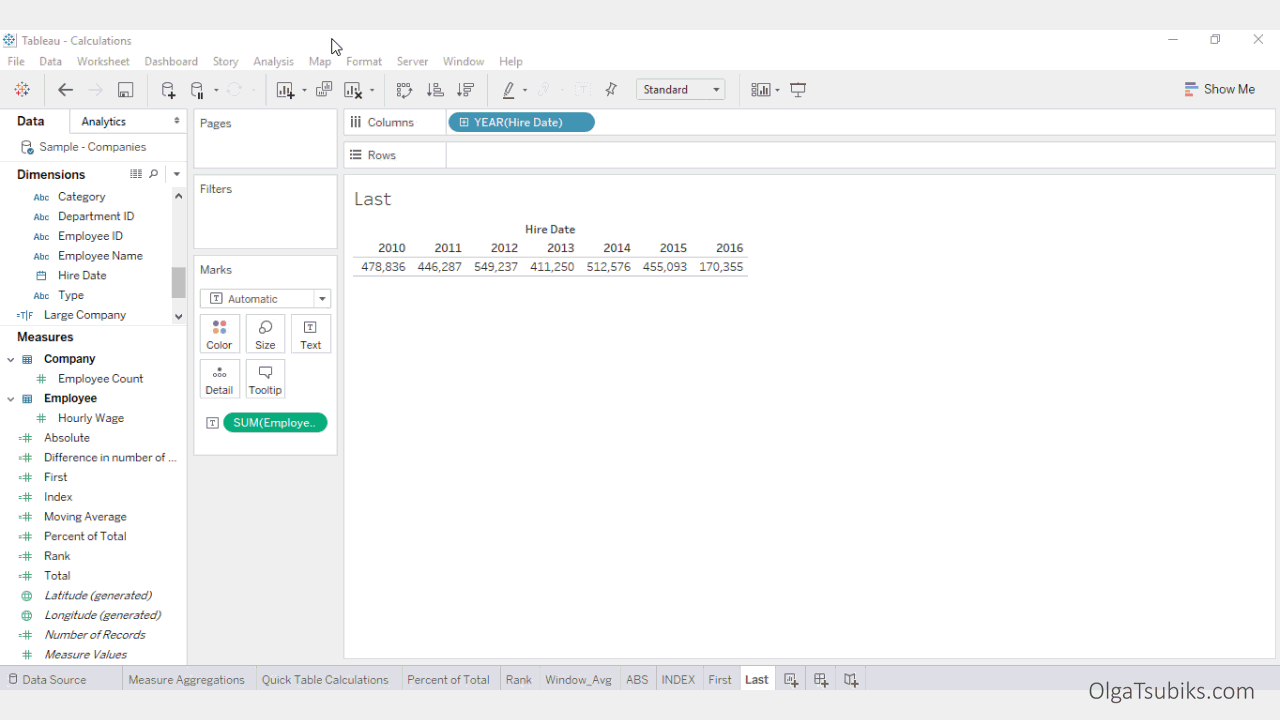
Task: Open the Dimensions pane menu arrow
Action: click(x=177, y=174)
